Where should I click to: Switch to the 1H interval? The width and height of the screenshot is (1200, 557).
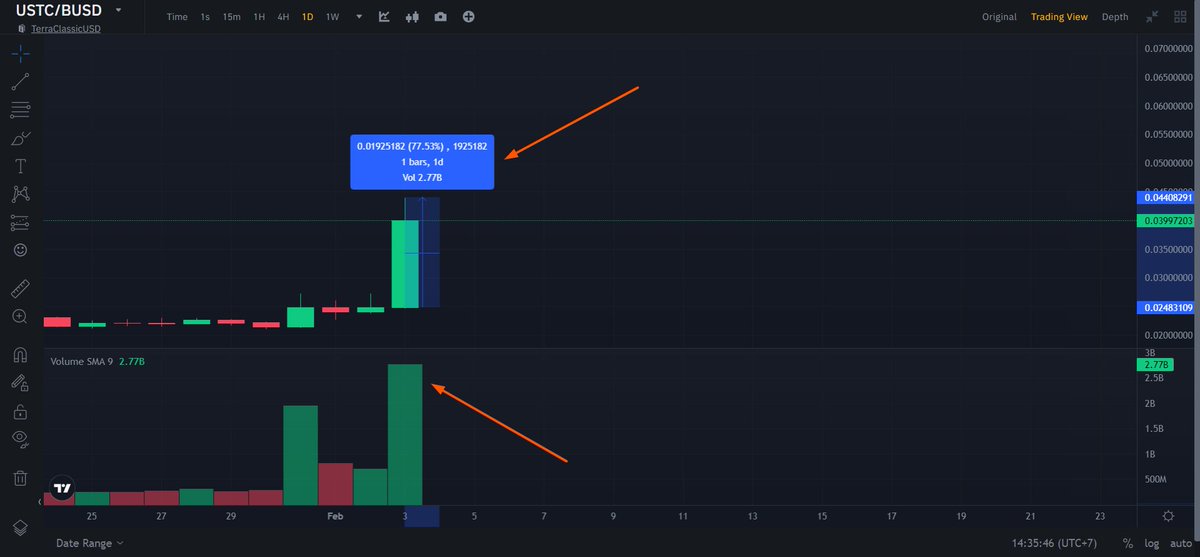point(259,17)
